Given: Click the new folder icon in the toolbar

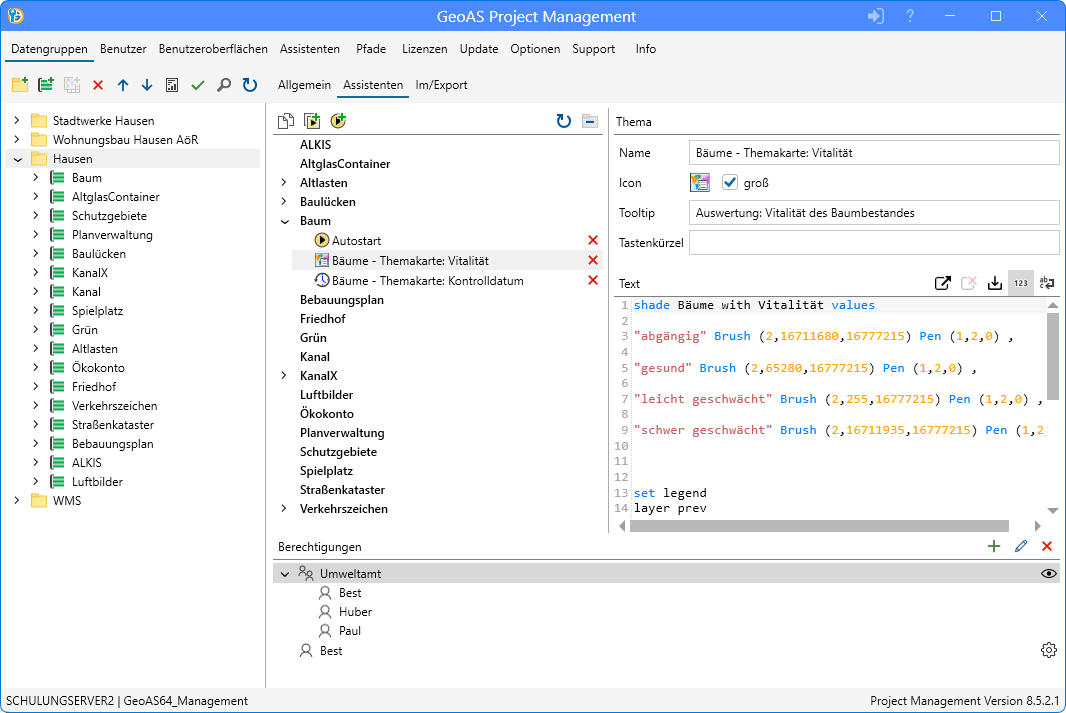Looking at the screenshot, I should 19,86.
